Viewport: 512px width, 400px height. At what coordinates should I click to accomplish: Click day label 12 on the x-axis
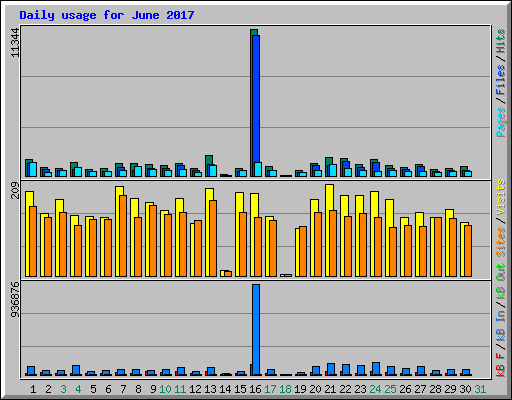(x=195, y=389)
